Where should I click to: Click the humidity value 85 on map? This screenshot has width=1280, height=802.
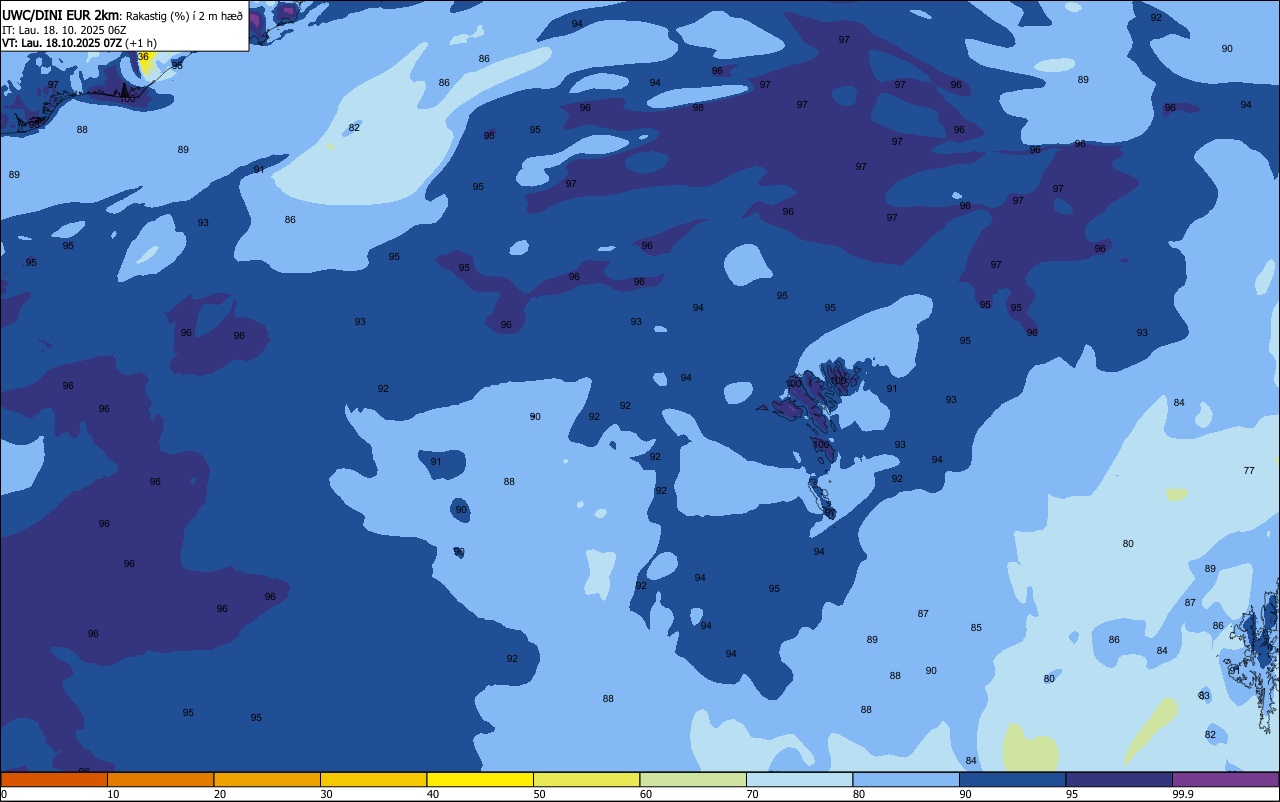coord(976,628)
